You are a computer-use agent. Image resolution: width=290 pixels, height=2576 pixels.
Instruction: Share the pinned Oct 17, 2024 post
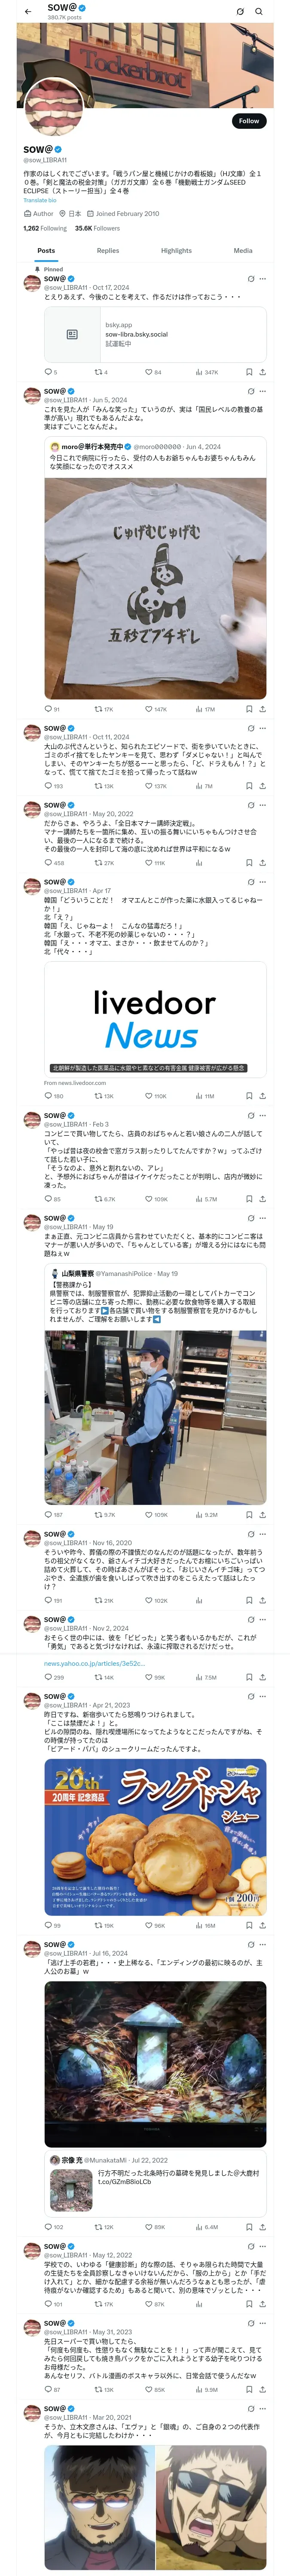coord(262,372)
